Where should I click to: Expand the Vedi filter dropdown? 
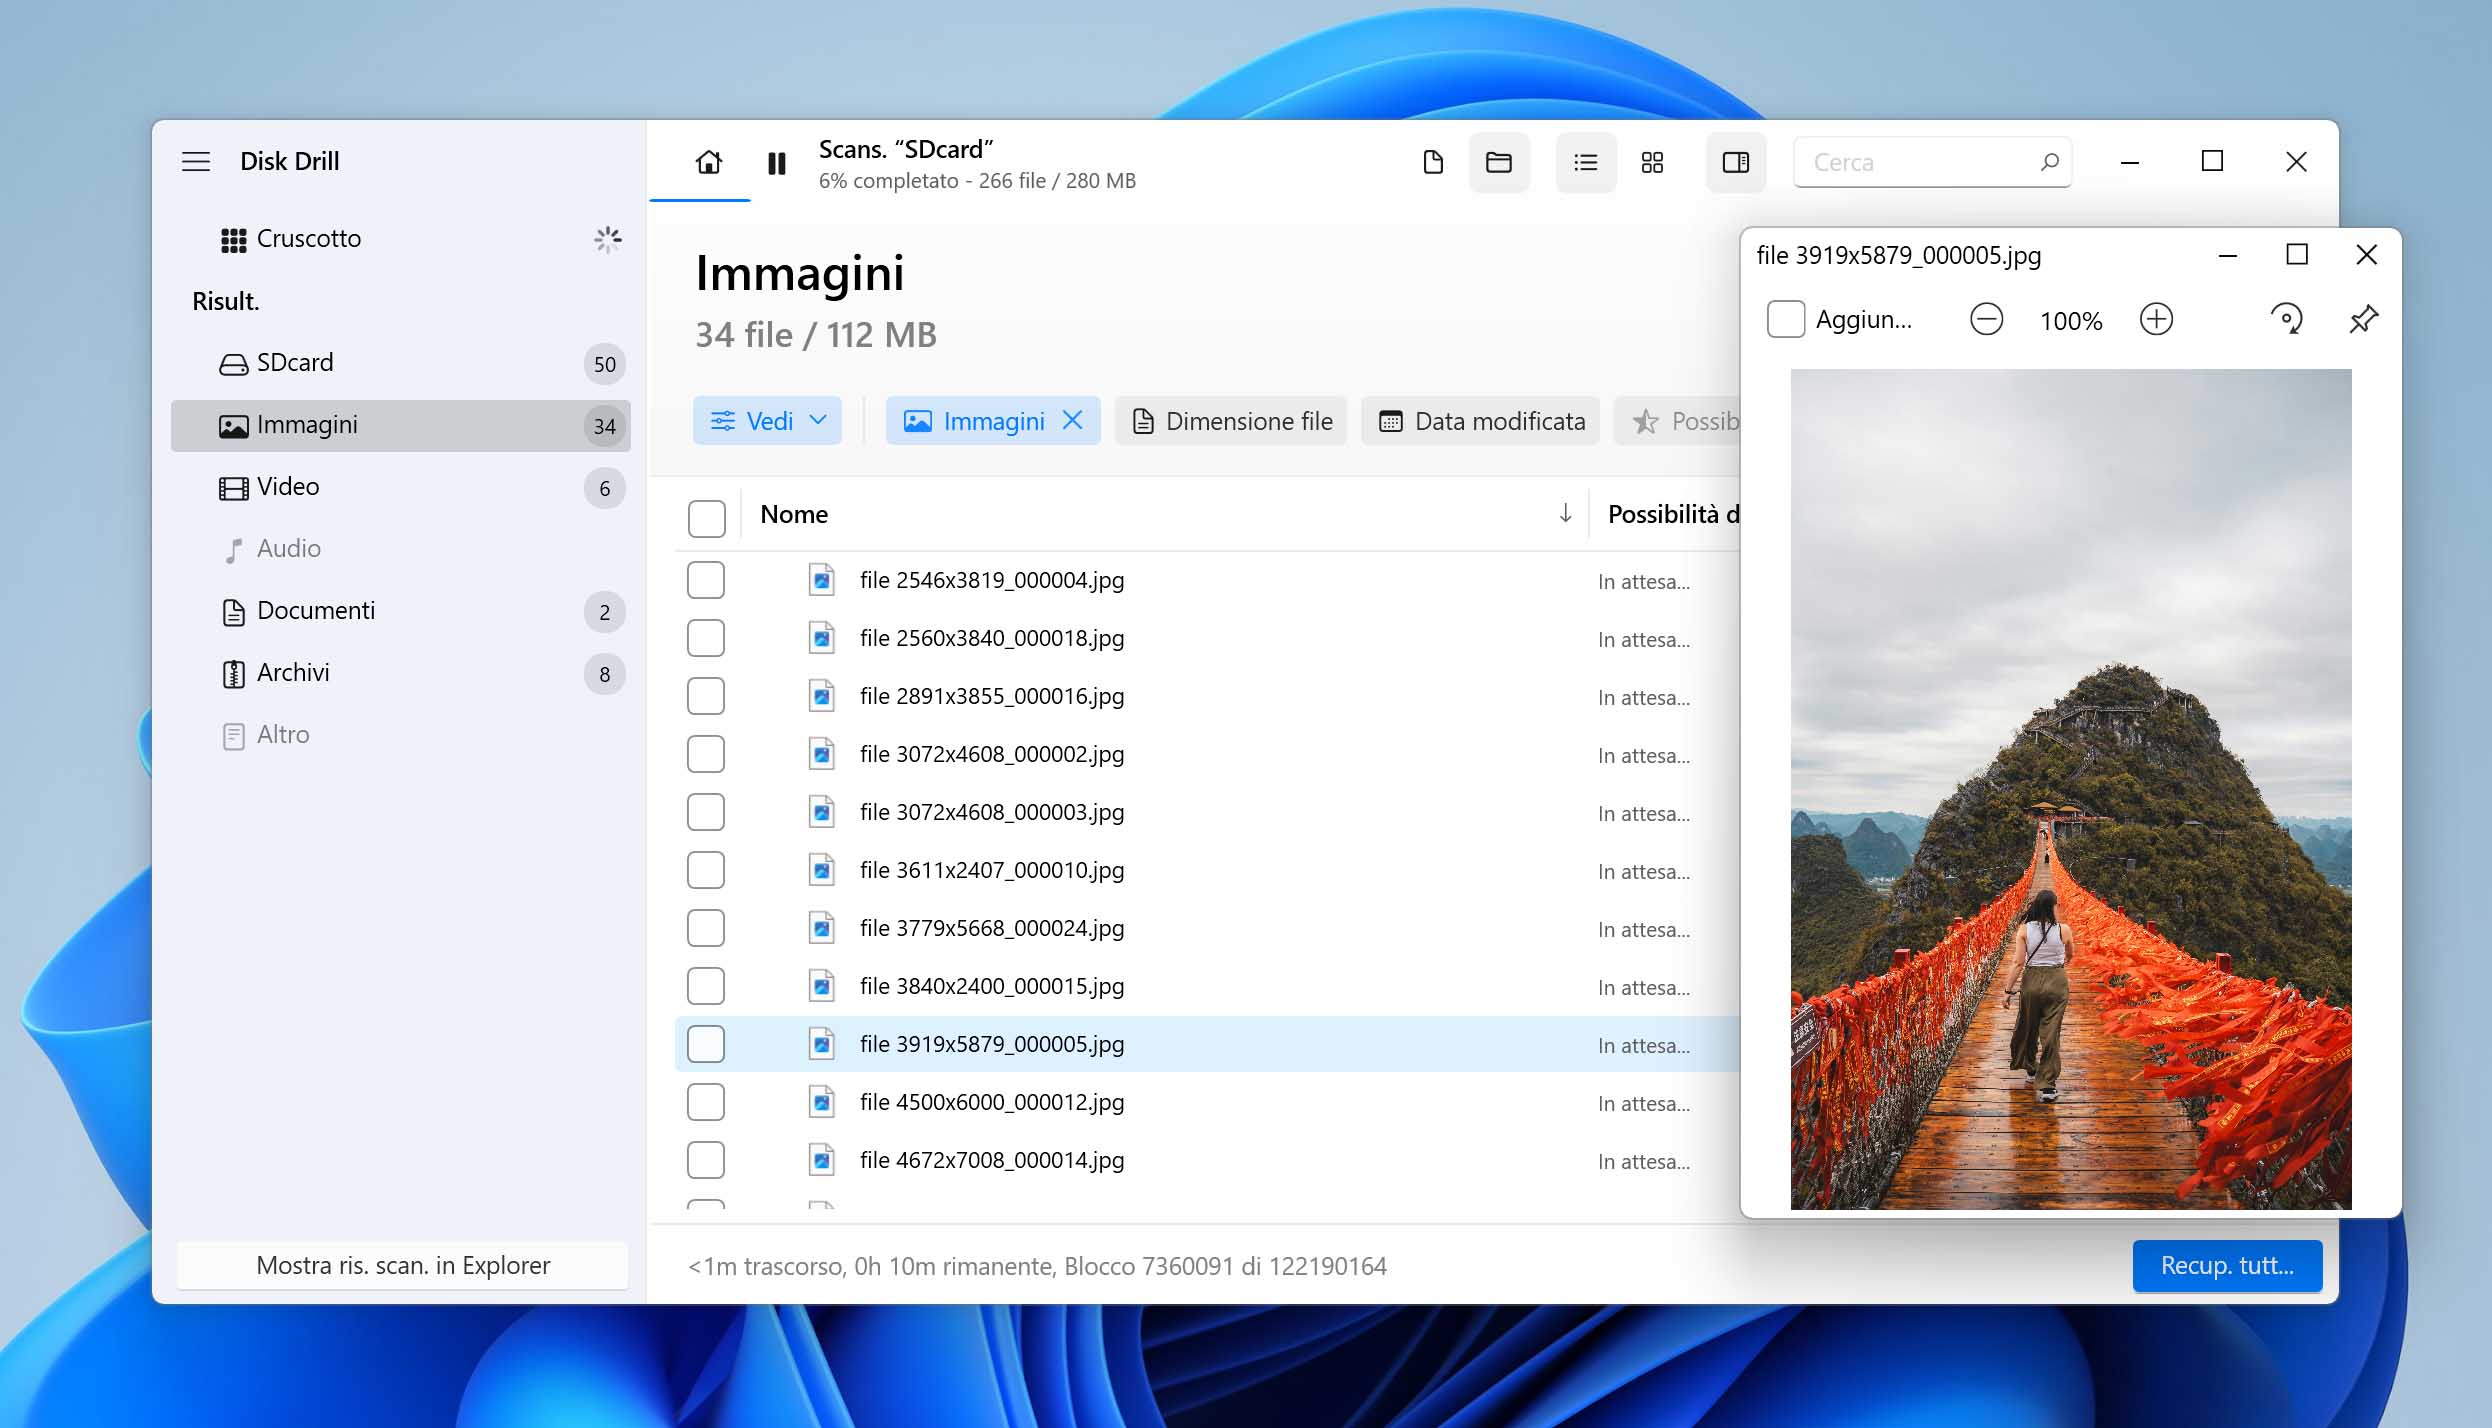pyautogui.click(x=767, y=421)
